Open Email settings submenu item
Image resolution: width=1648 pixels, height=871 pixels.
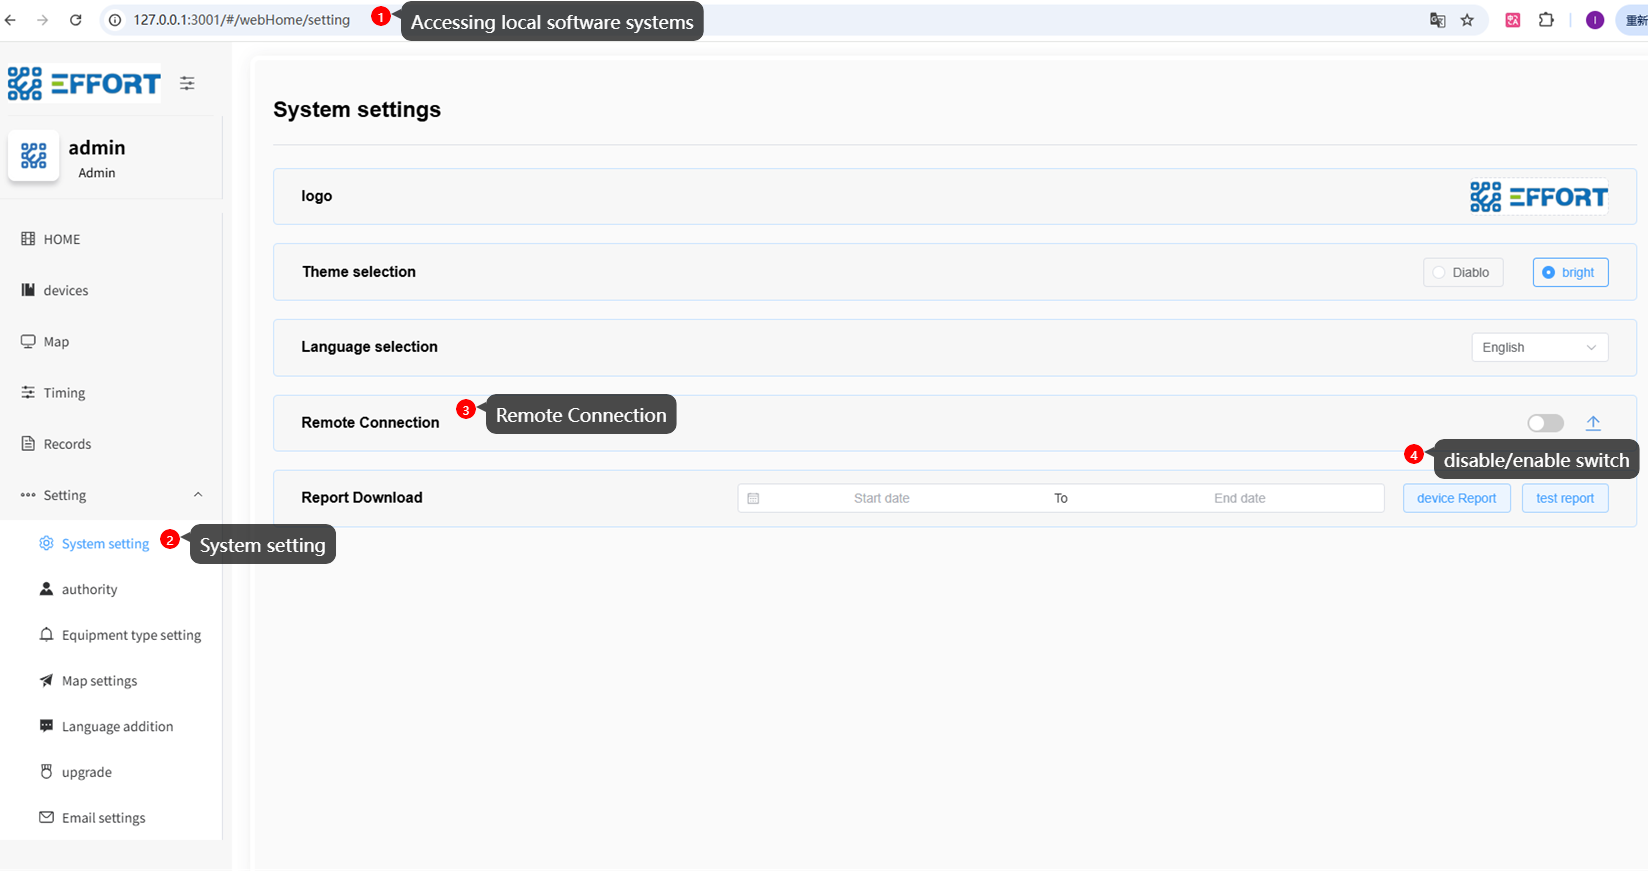click(103, 818)
